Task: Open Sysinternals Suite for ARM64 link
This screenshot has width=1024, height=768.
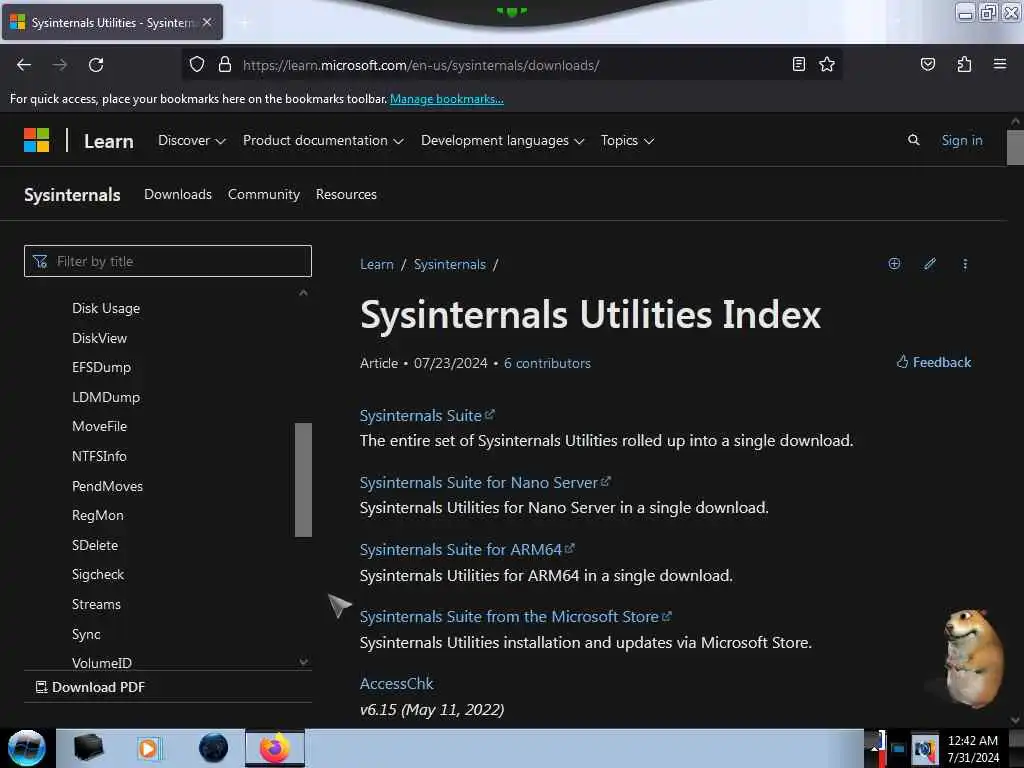Action: [x=467, y=549]
